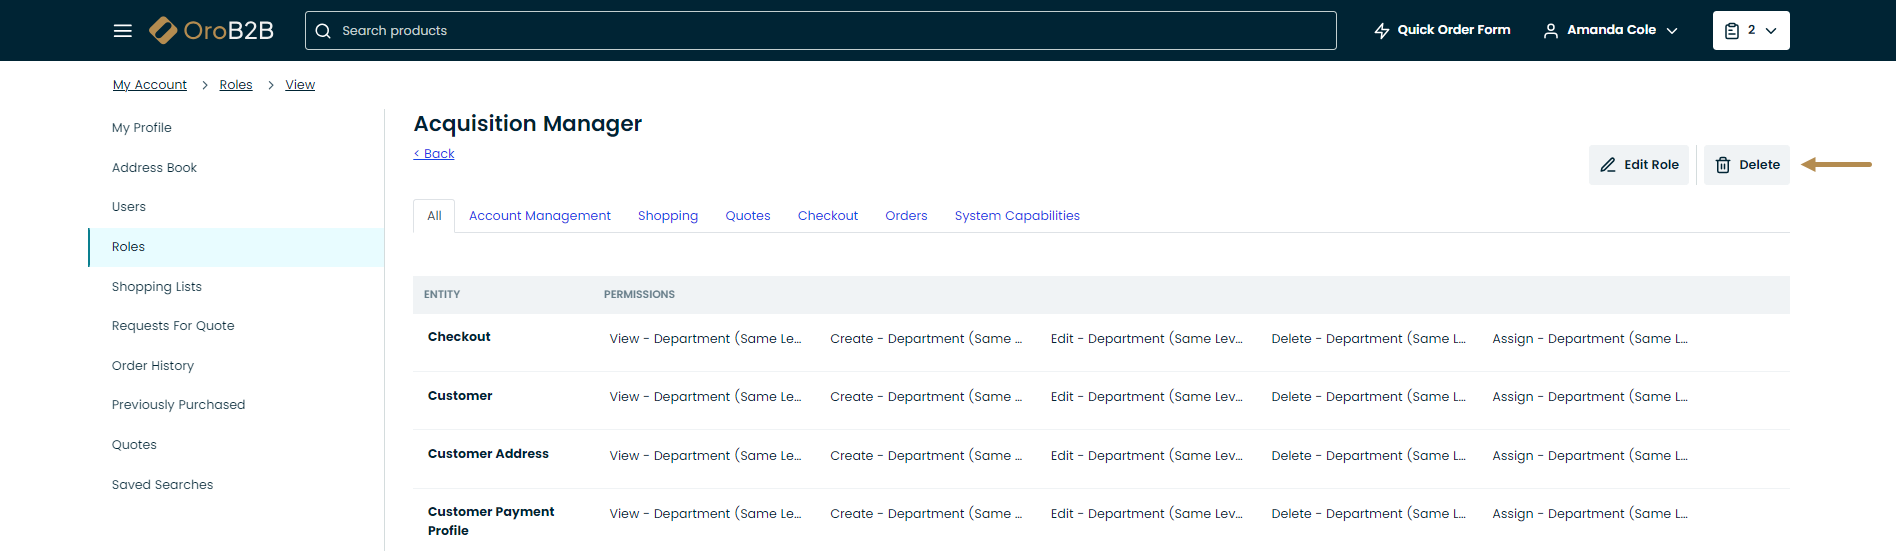The width and height of the screenshot is (1896, 551).
Task: Expand the Amanda Cole user dropdown
Action: click(1672, 31)
